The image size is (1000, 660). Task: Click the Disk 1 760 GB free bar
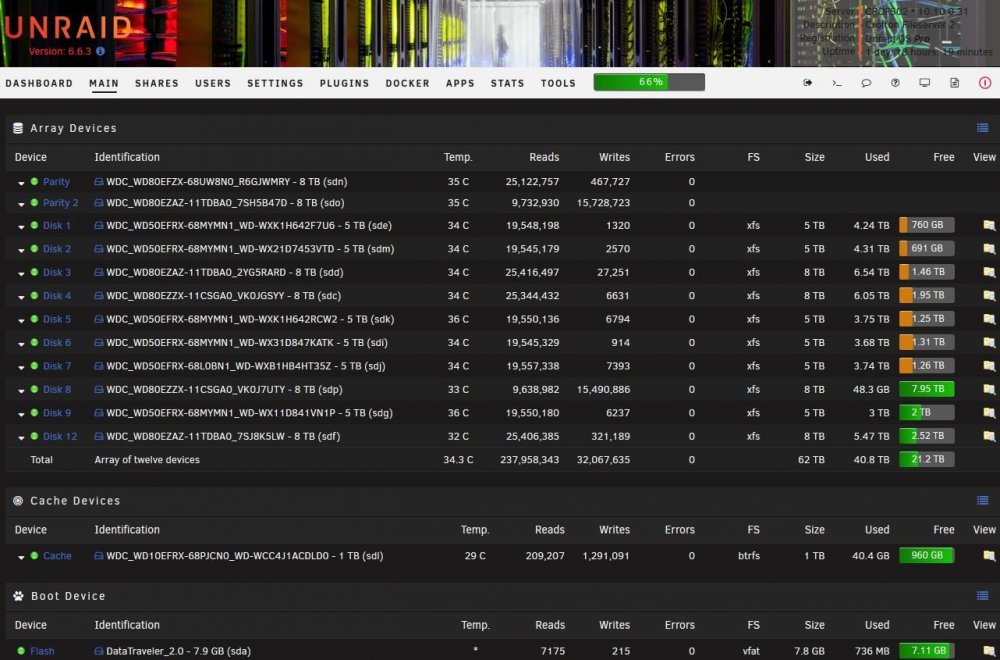click(x=927, y=225)
